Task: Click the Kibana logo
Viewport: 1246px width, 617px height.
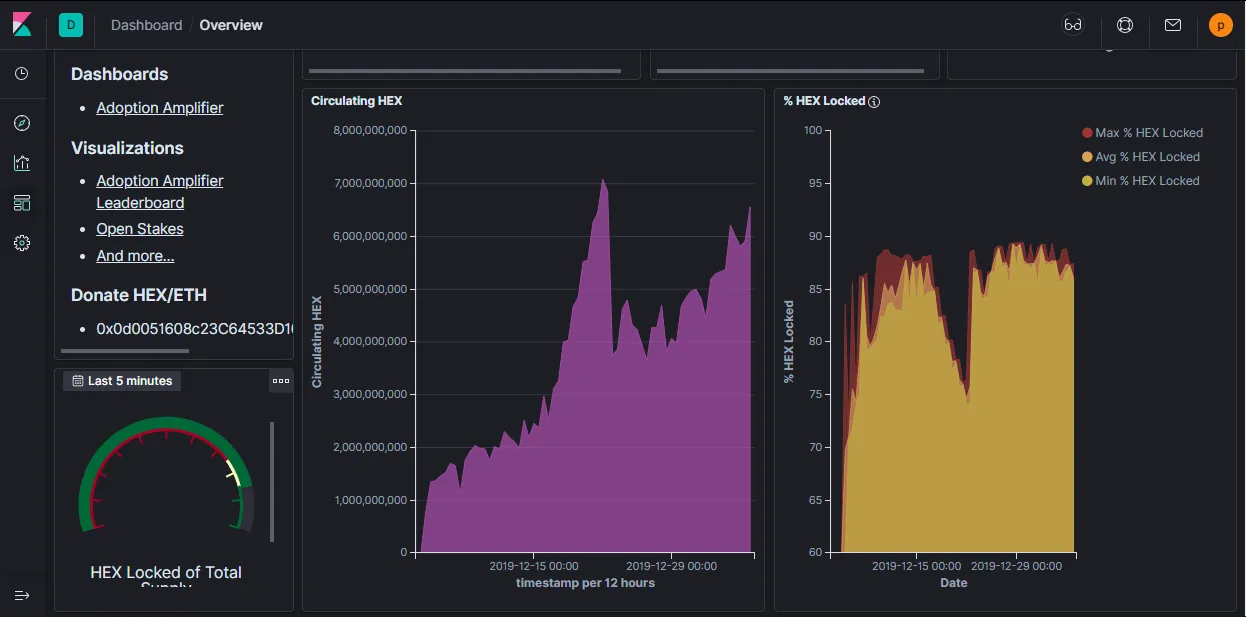Action: (22, 25)
